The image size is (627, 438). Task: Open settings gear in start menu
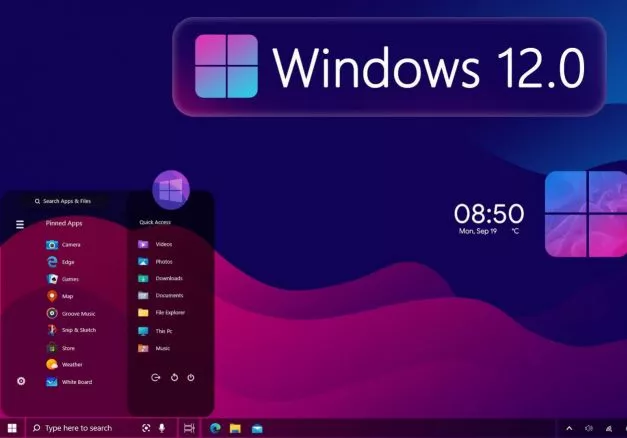21,381
